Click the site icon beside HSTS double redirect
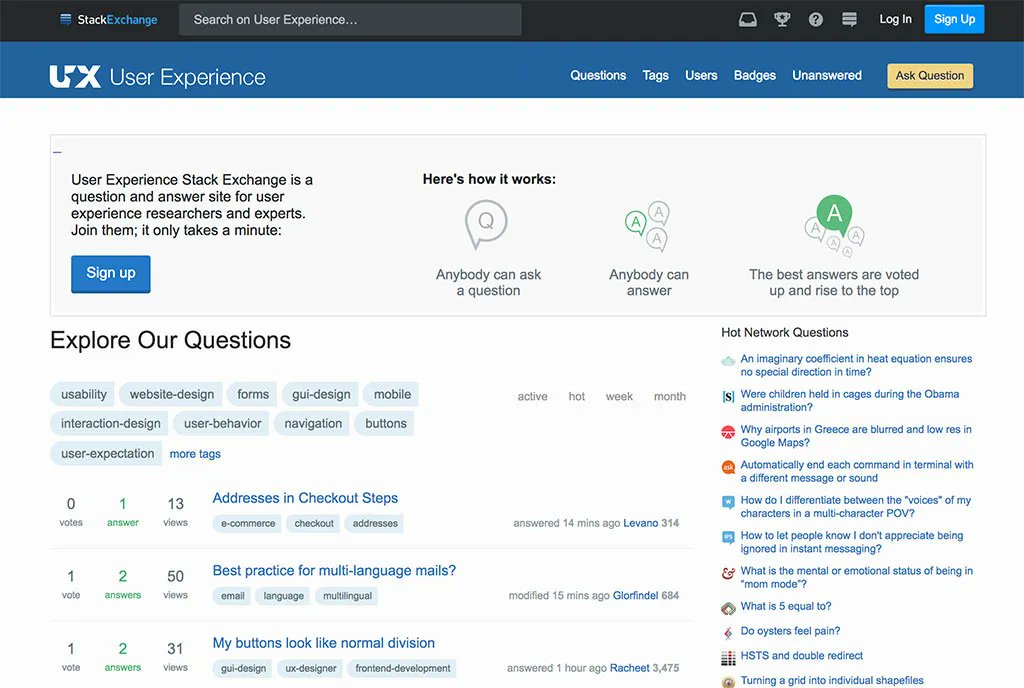The height and width of the screenshot is (688, 1024). point(728,658)
